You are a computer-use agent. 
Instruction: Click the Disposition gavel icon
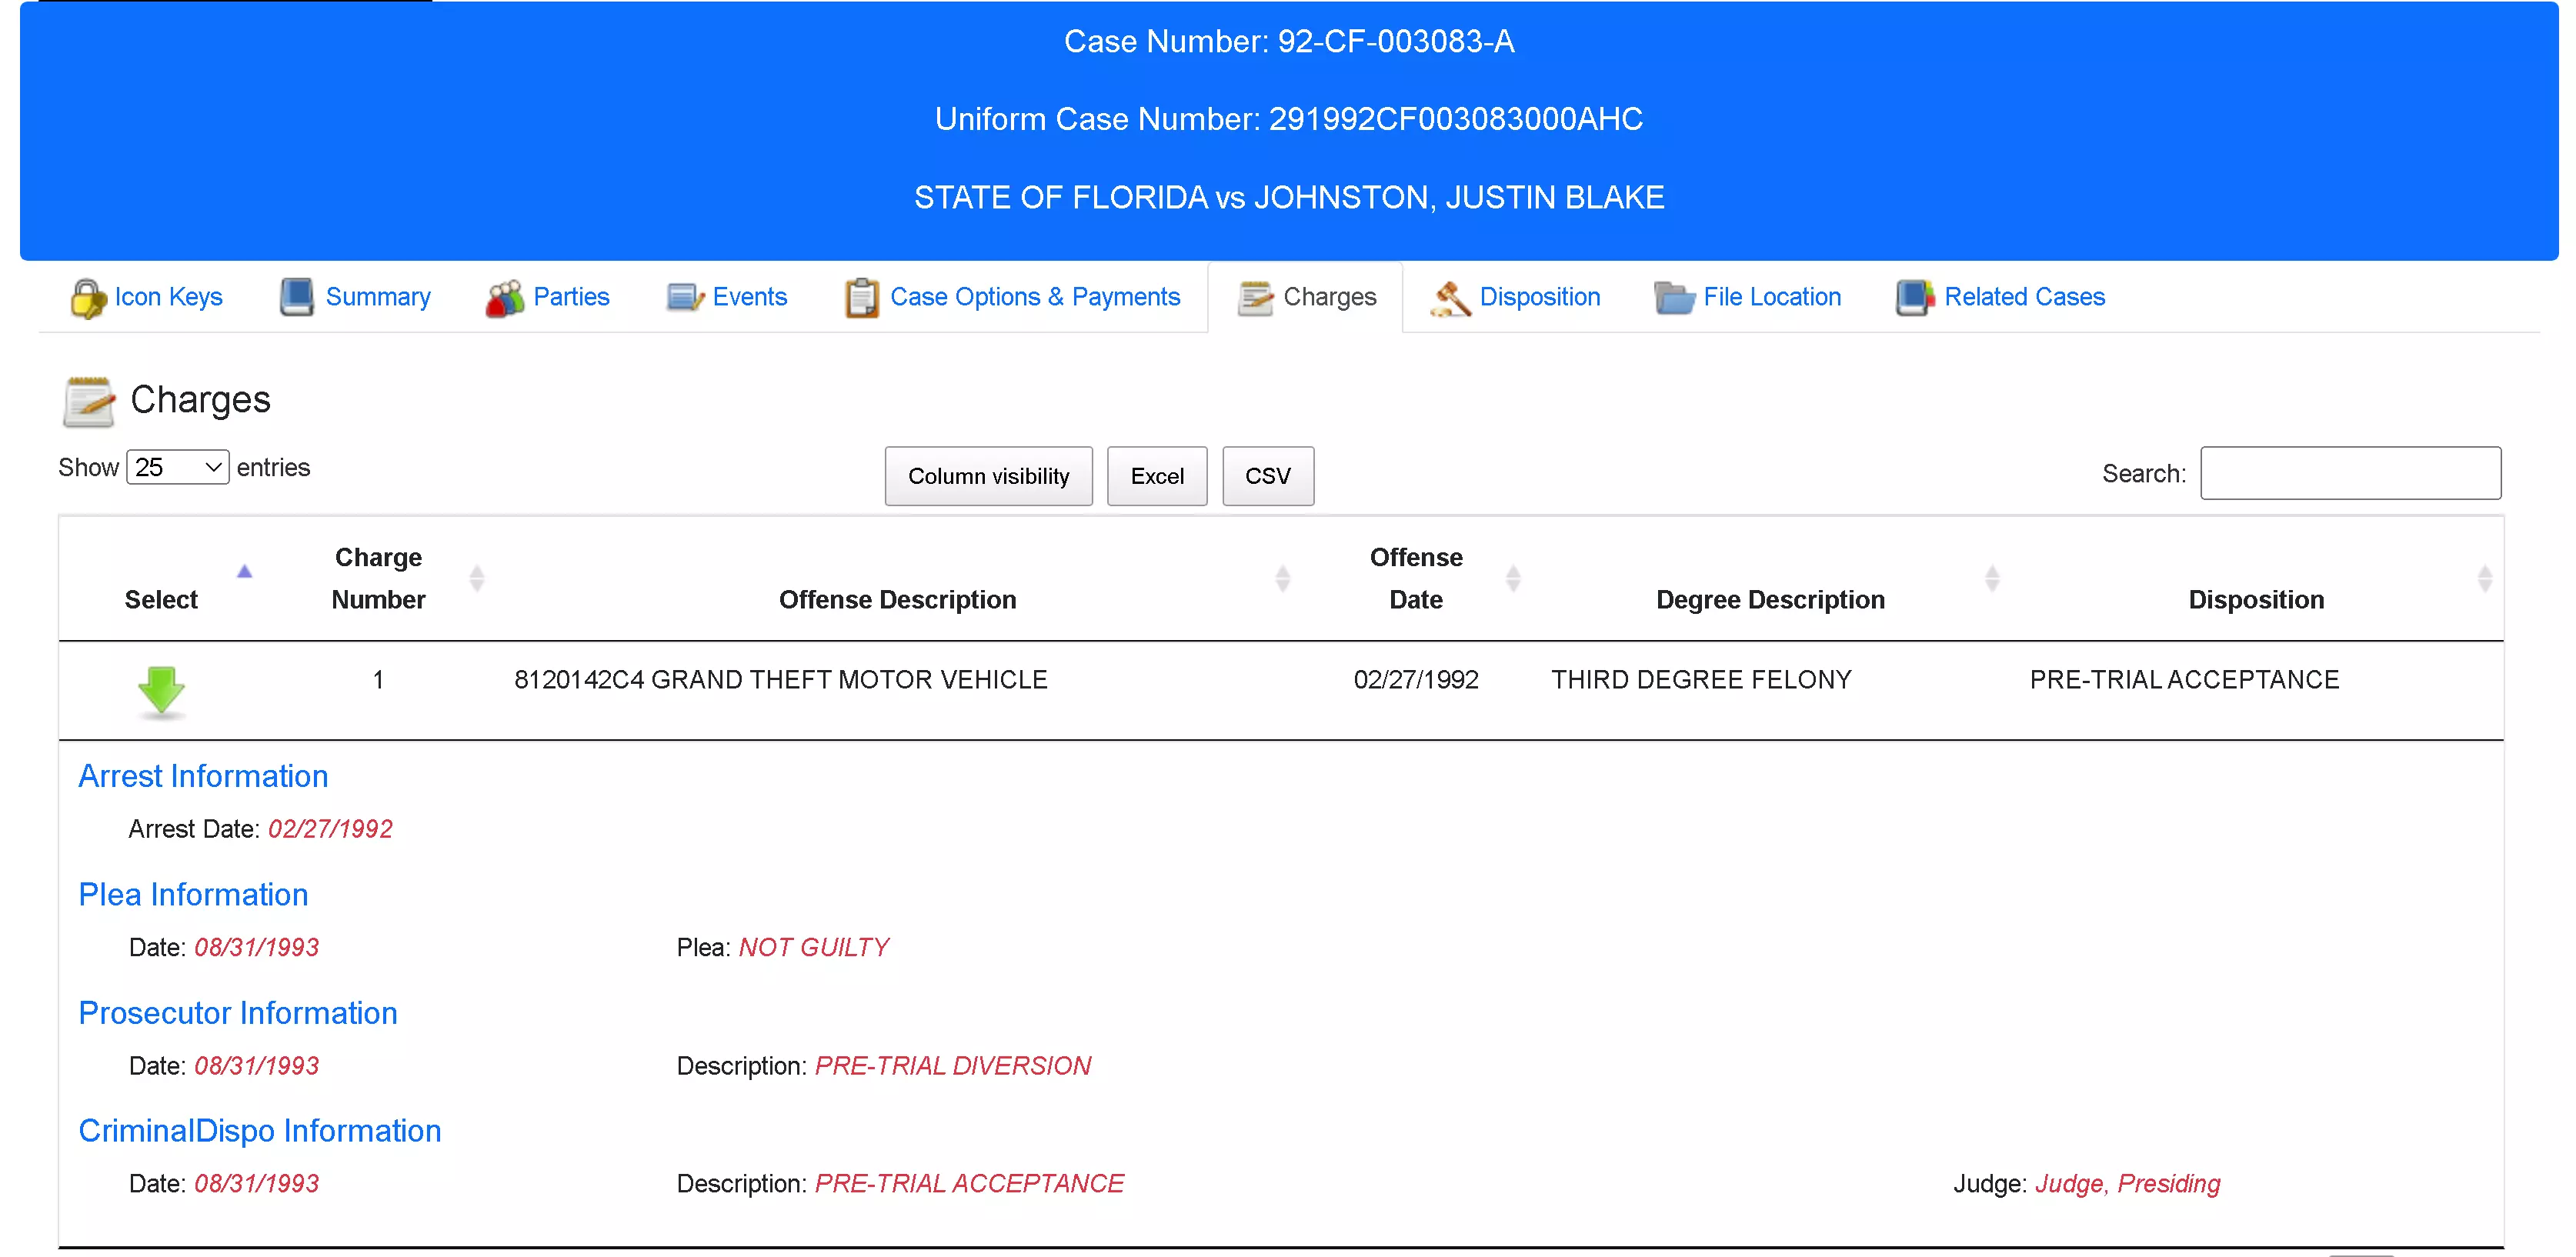[x=1450, y=298]
